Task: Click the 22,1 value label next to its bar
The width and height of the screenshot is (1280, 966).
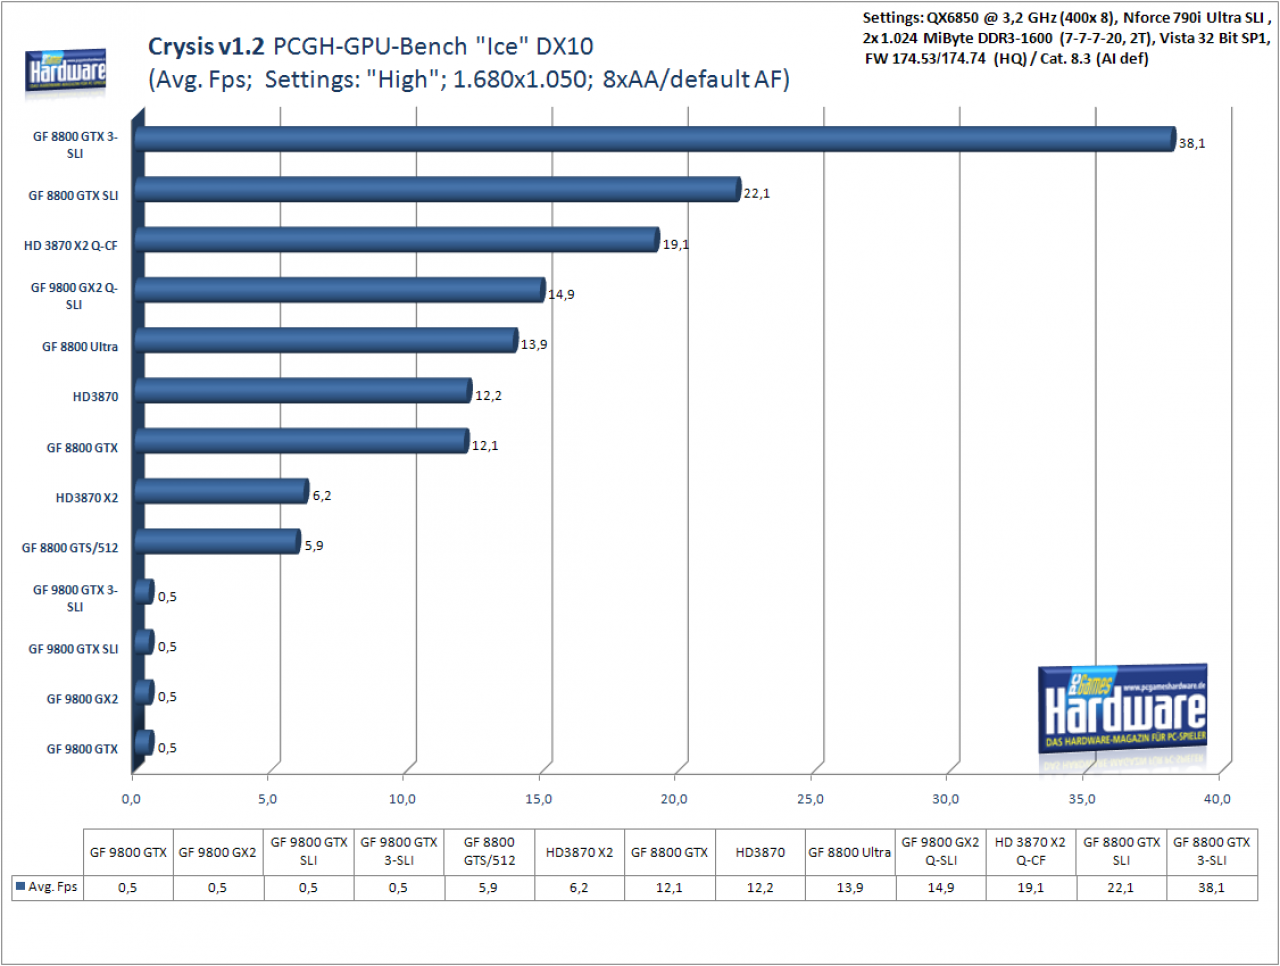Action: (757, 193)
